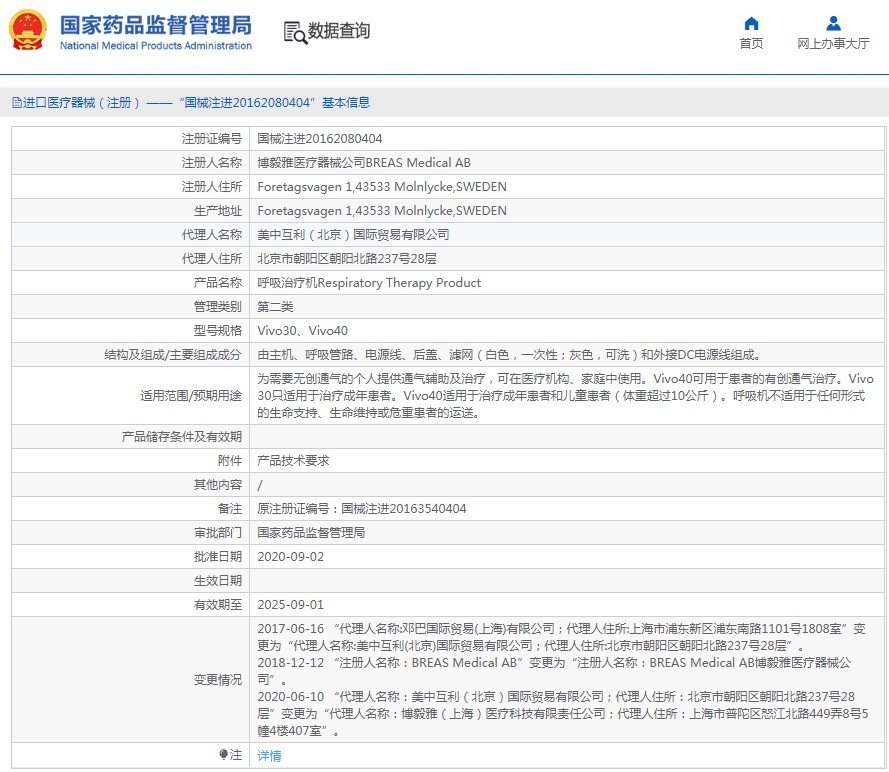Click the document icon before 进口医疗器械
The height and width of the screenshot is (772, 889).
pos(17,103)
